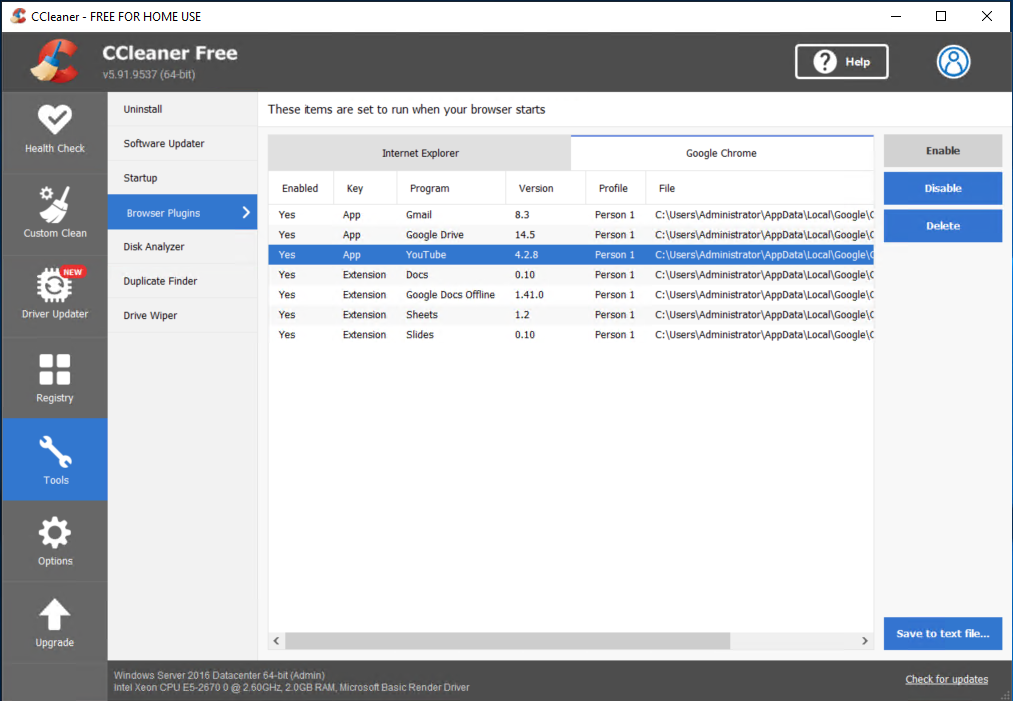Click the Disable button

[x=943, y=188]
